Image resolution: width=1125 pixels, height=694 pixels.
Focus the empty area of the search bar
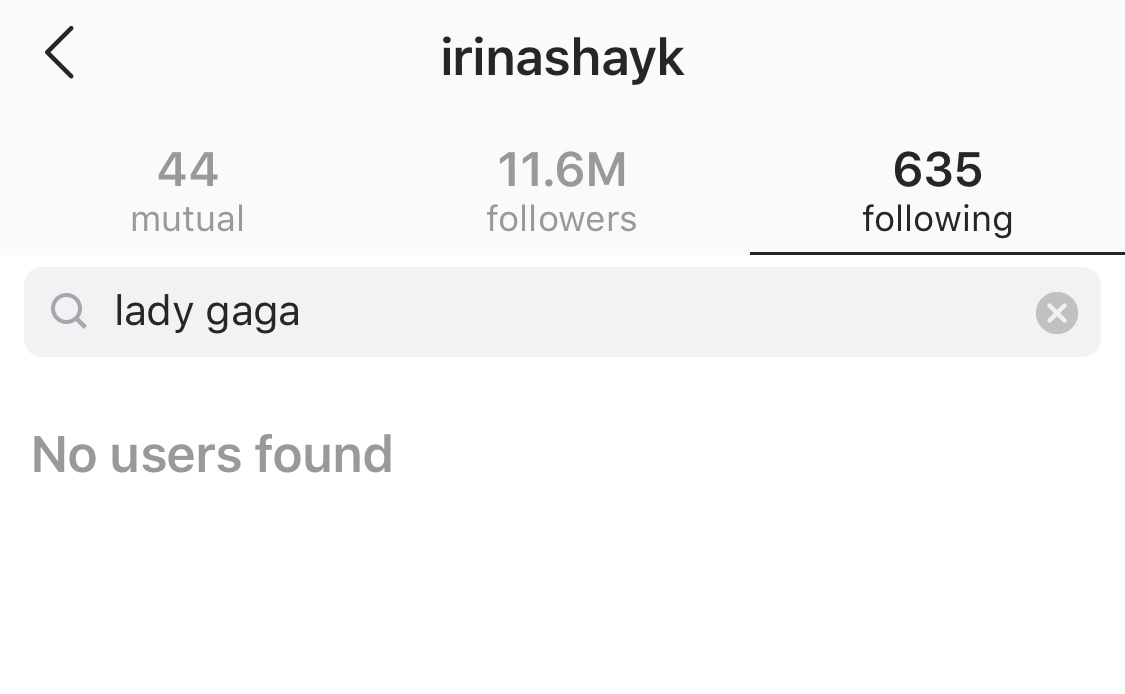coord(667,312)
